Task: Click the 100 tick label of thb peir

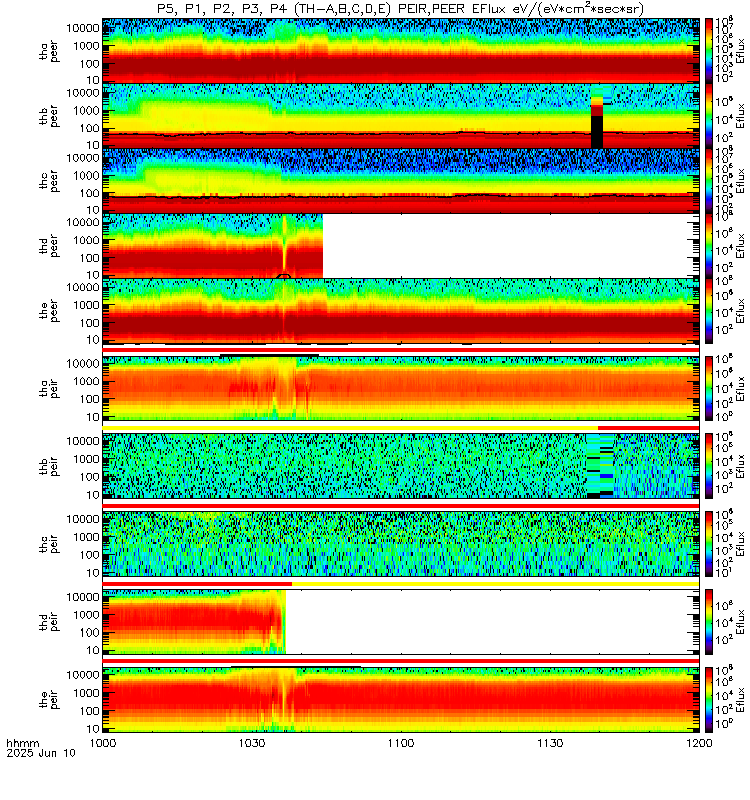Action: point(90,477)
